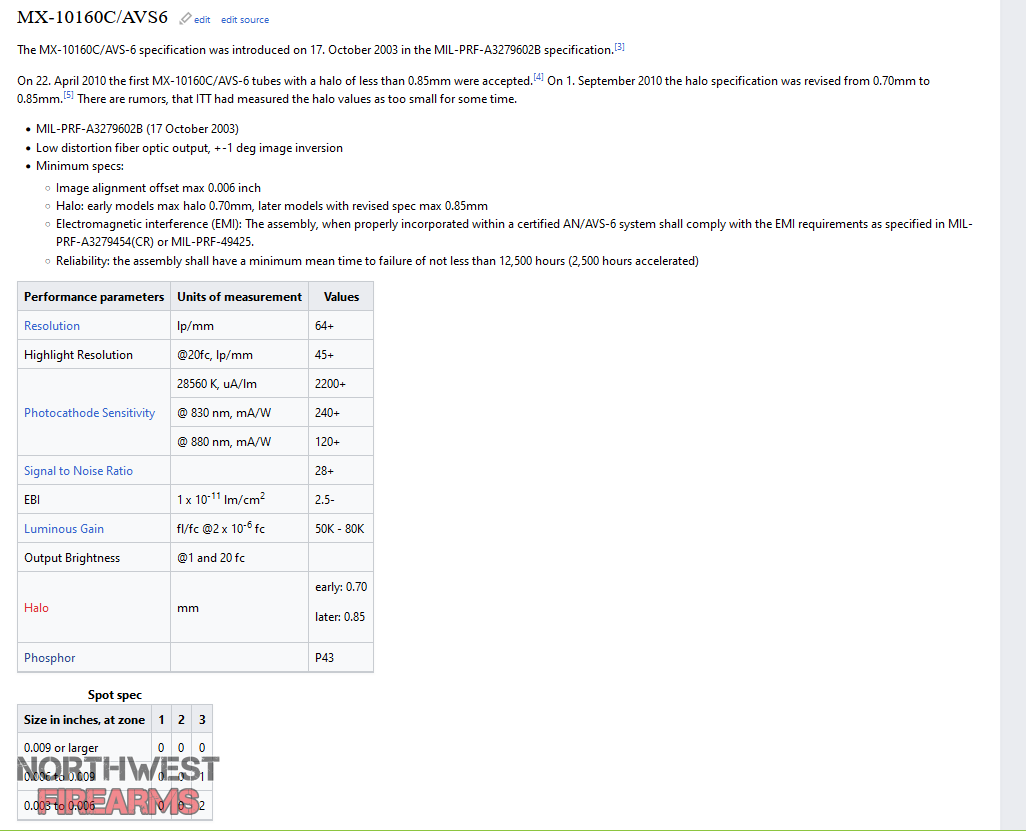Open the Photocathode Sensitivity link

click(x=90, y=412)
